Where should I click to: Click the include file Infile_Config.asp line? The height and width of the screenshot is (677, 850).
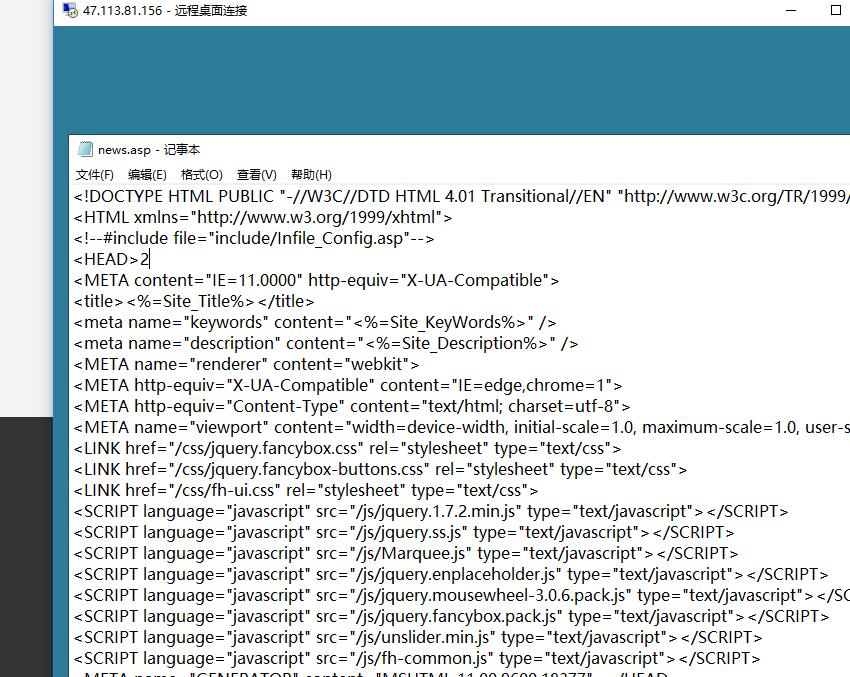pyautogui.click(x=254, y=238)
